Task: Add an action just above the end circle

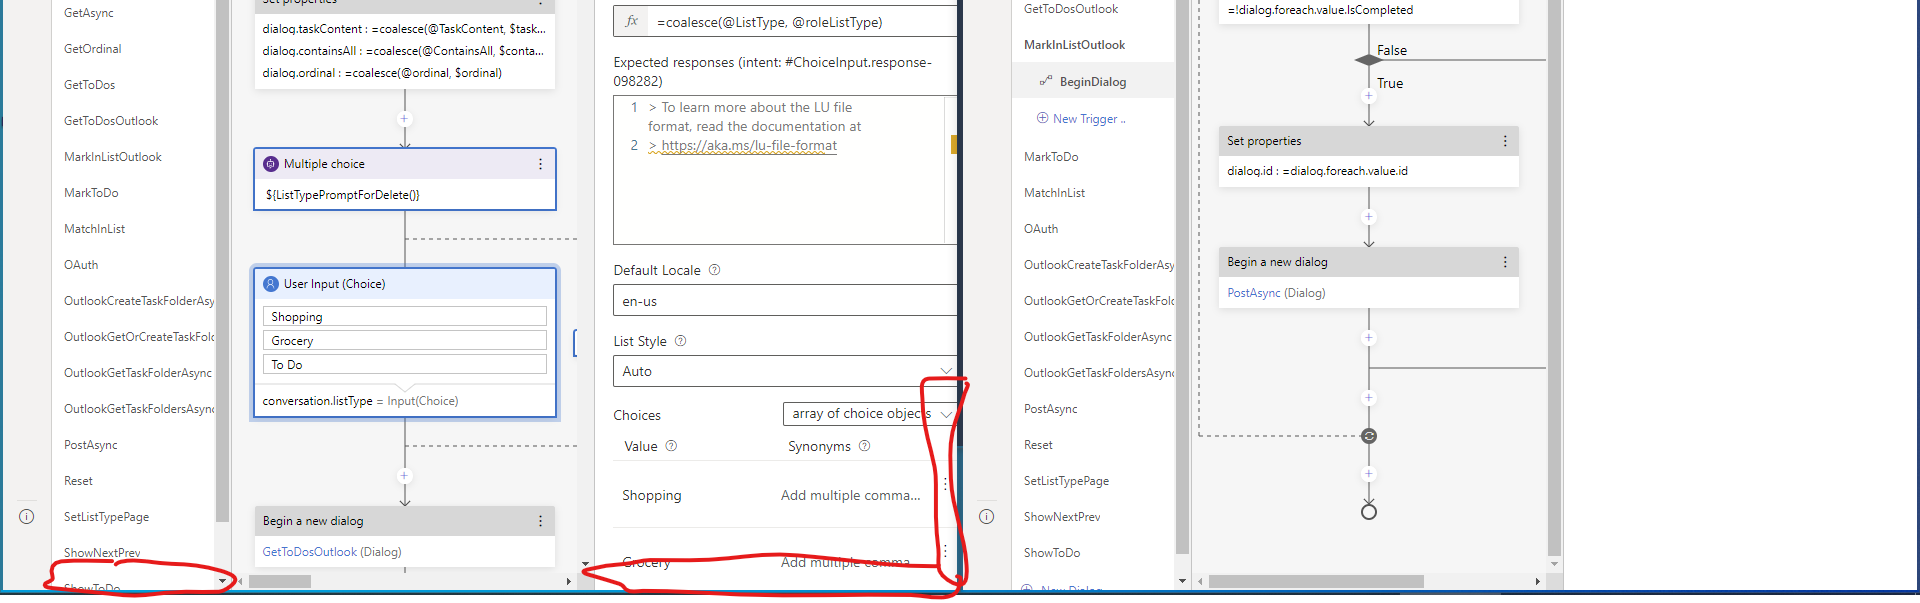Action: coord(1368,474)
